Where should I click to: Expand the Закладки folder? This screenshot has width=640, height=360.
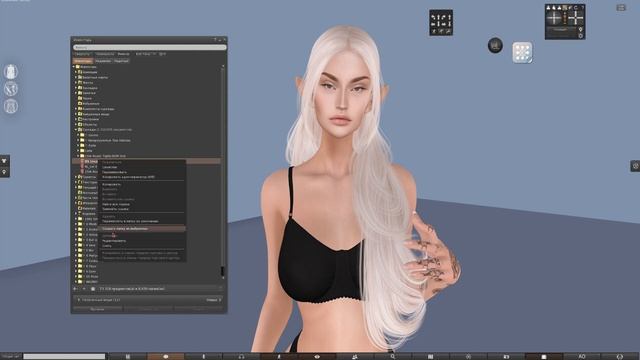pyautogui.click(x=76, y=88)
